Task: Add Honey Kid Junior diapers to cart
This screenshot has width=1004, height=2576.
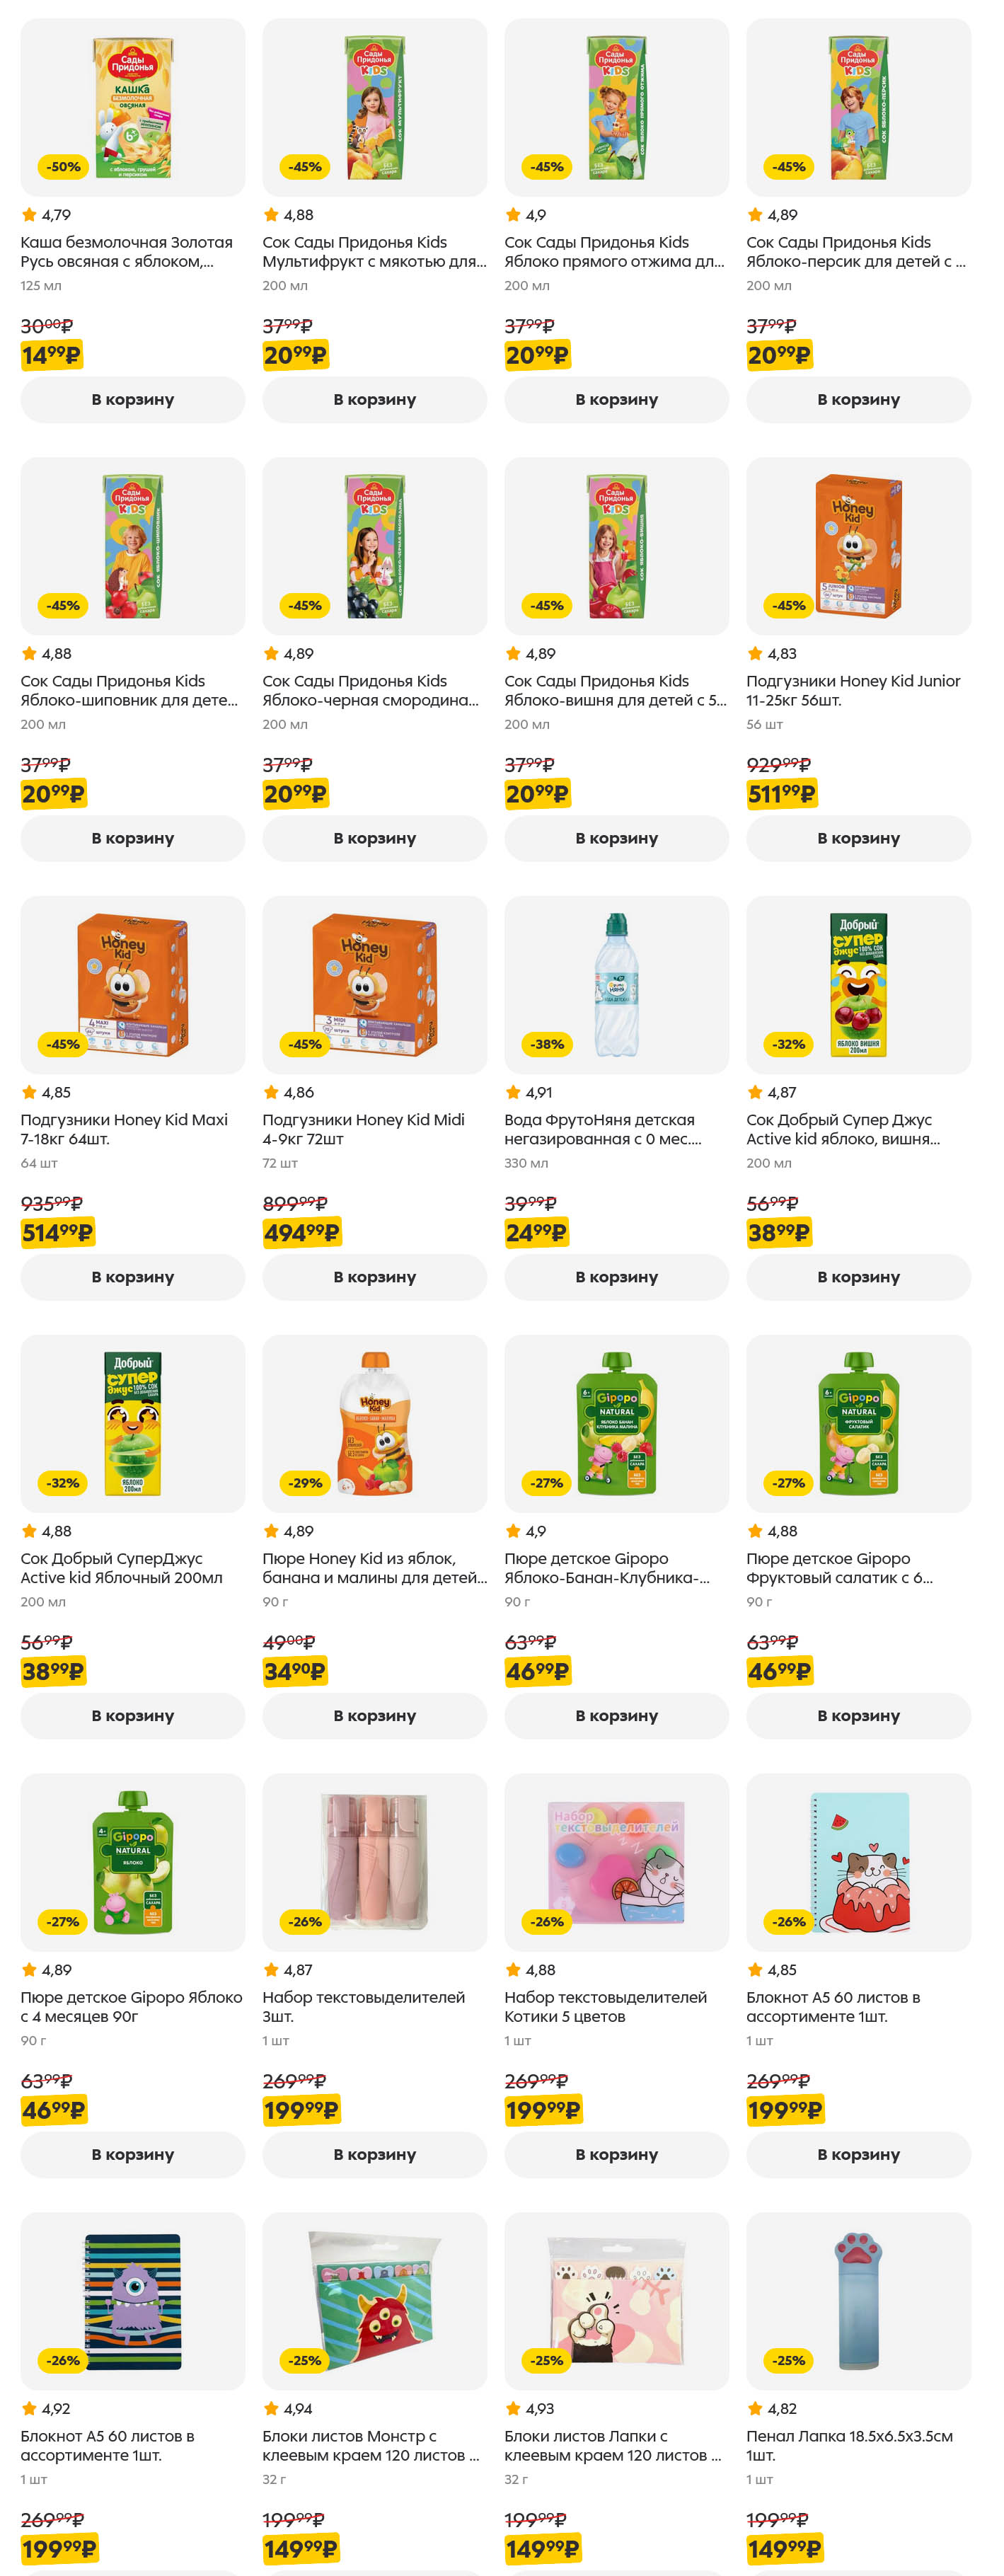Action: [x=858, y=838]
